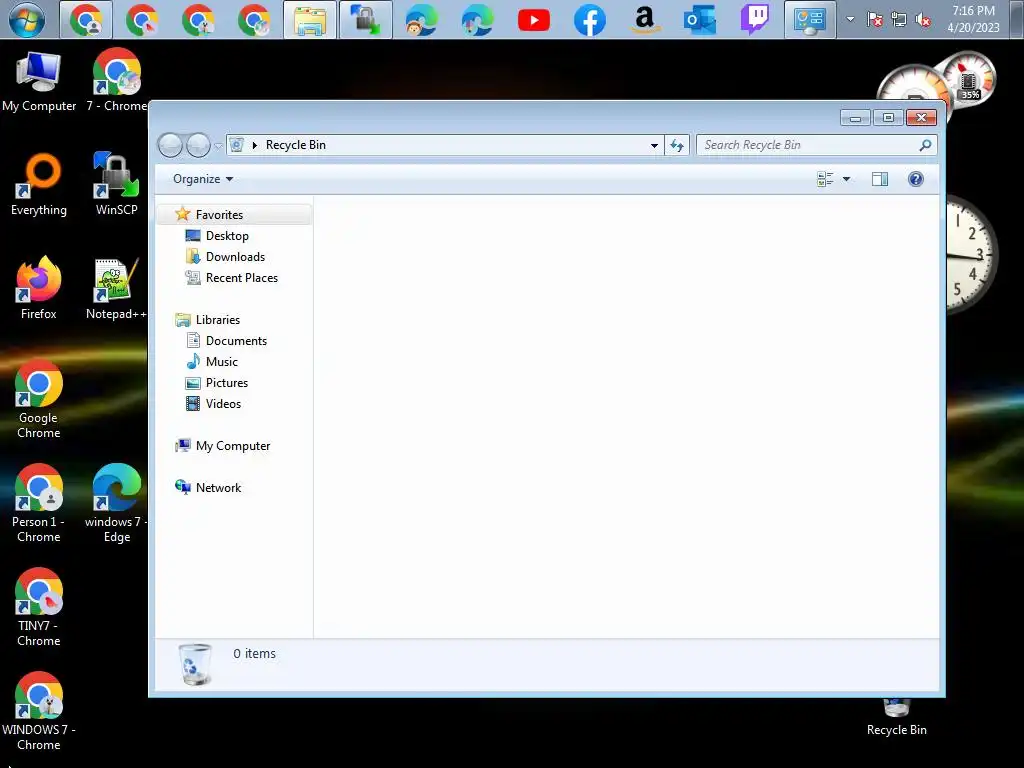
Task: Open the view options dropdown arrow
Action: point(846,179)
